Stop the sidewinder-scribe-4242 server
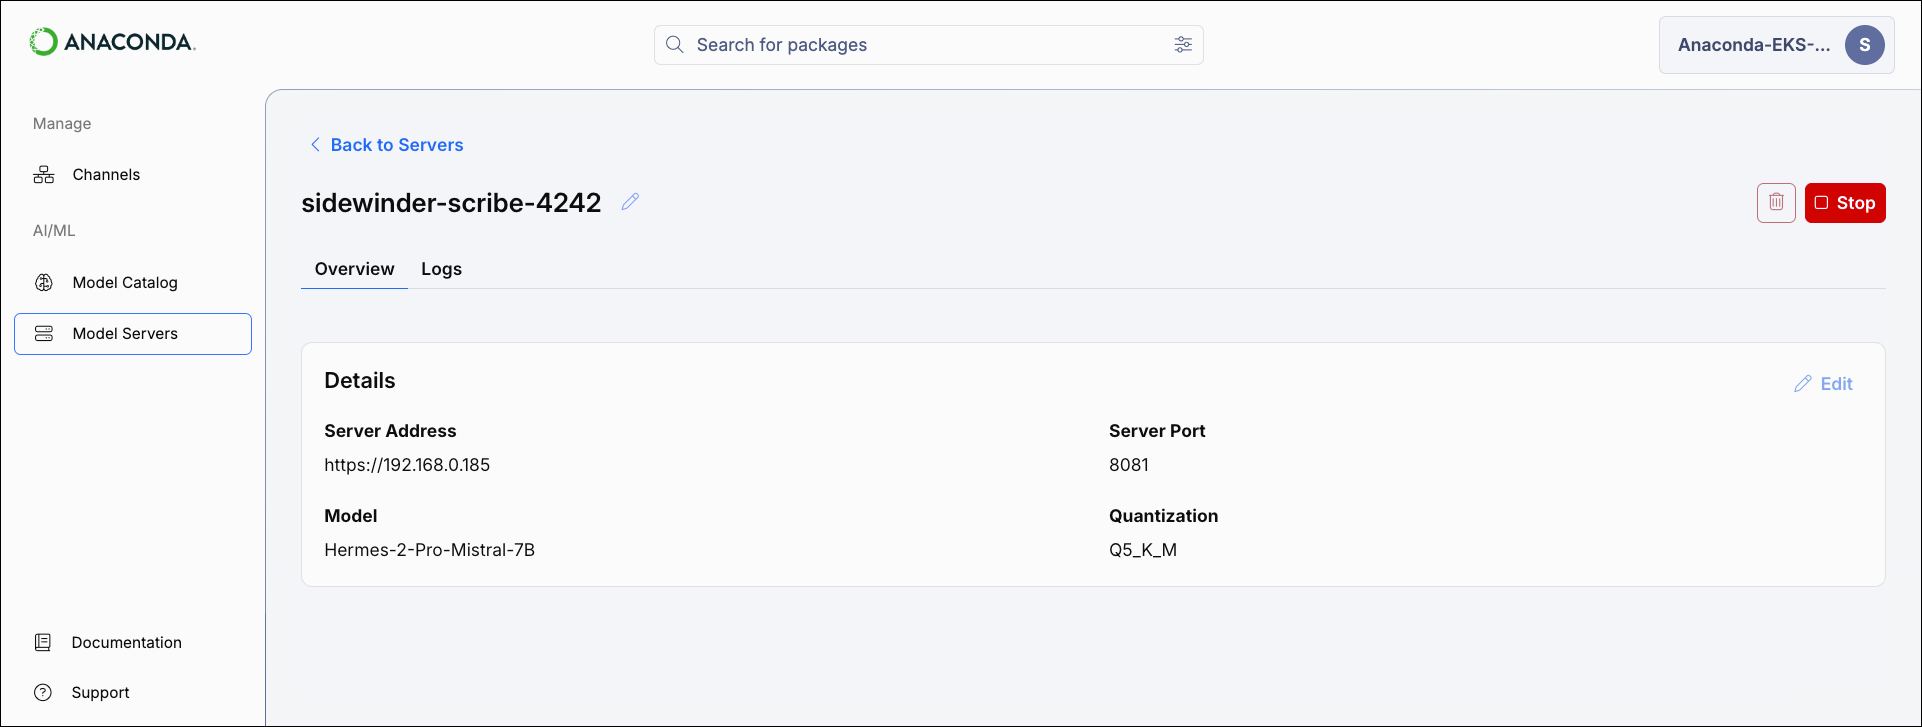Viewport: 1922px width, 727px height. coord(1845,202)
